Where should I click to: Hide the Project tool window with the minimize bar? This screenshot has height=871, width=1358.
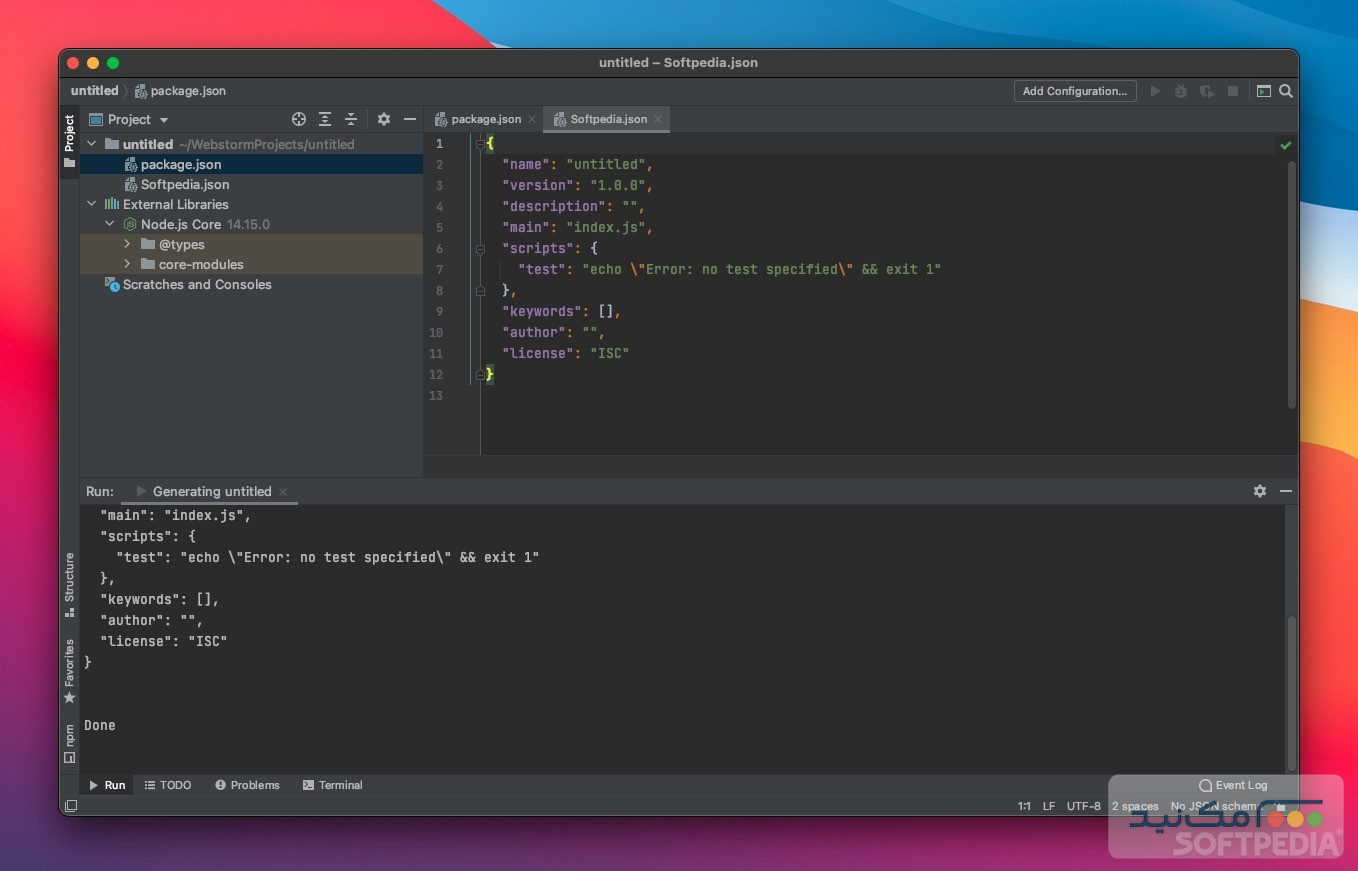tap(410, 119)
